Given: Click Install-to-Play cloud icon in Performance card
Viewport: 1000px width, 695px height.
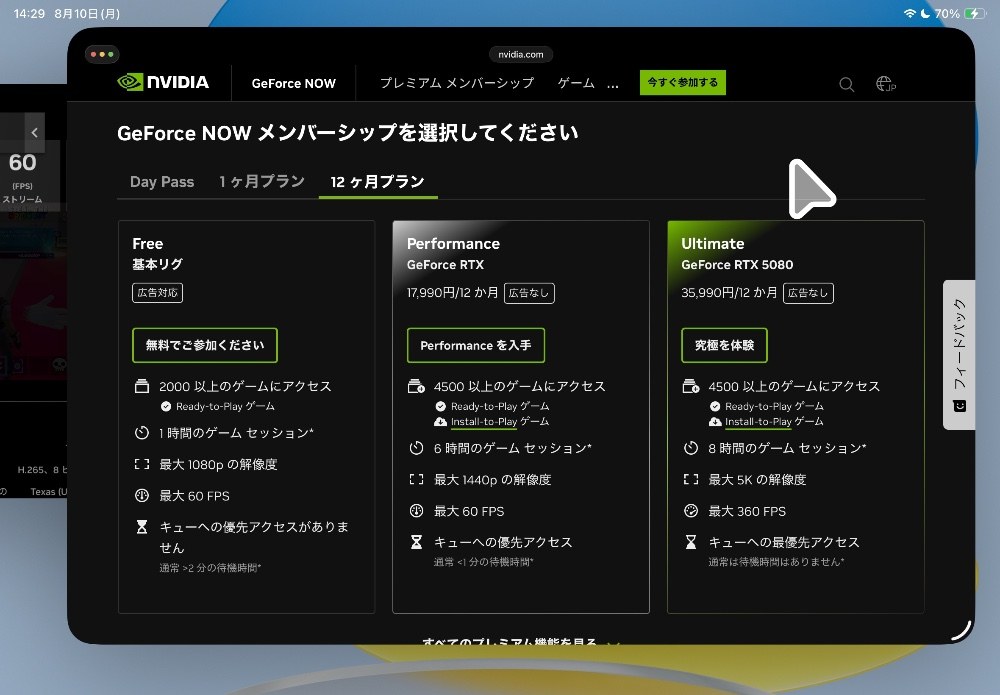Looking at the screenshot, I should [440, 421].
